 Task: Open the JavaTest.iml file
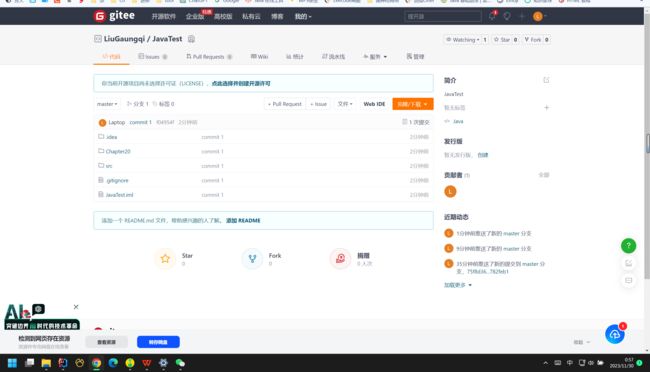119,195
